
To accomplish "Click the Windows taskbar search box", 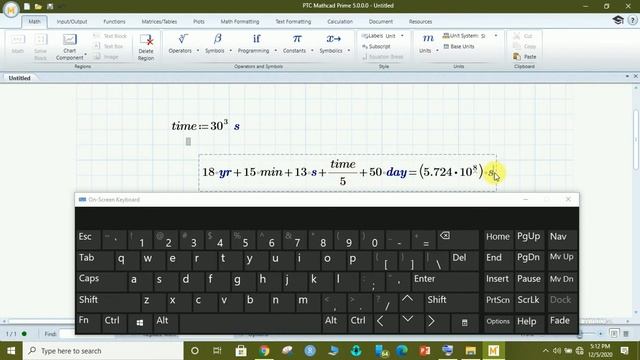I will 103,351.
